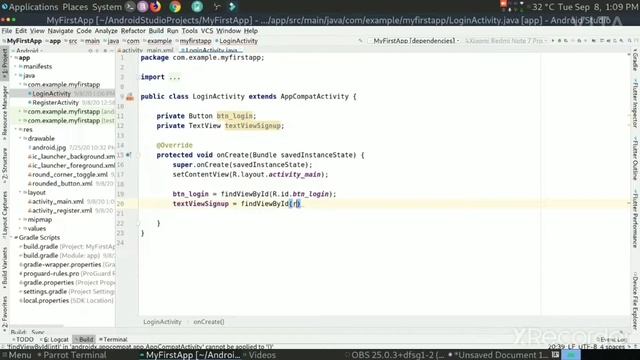Collapse the Gradle Scripts node

point(12,238)
